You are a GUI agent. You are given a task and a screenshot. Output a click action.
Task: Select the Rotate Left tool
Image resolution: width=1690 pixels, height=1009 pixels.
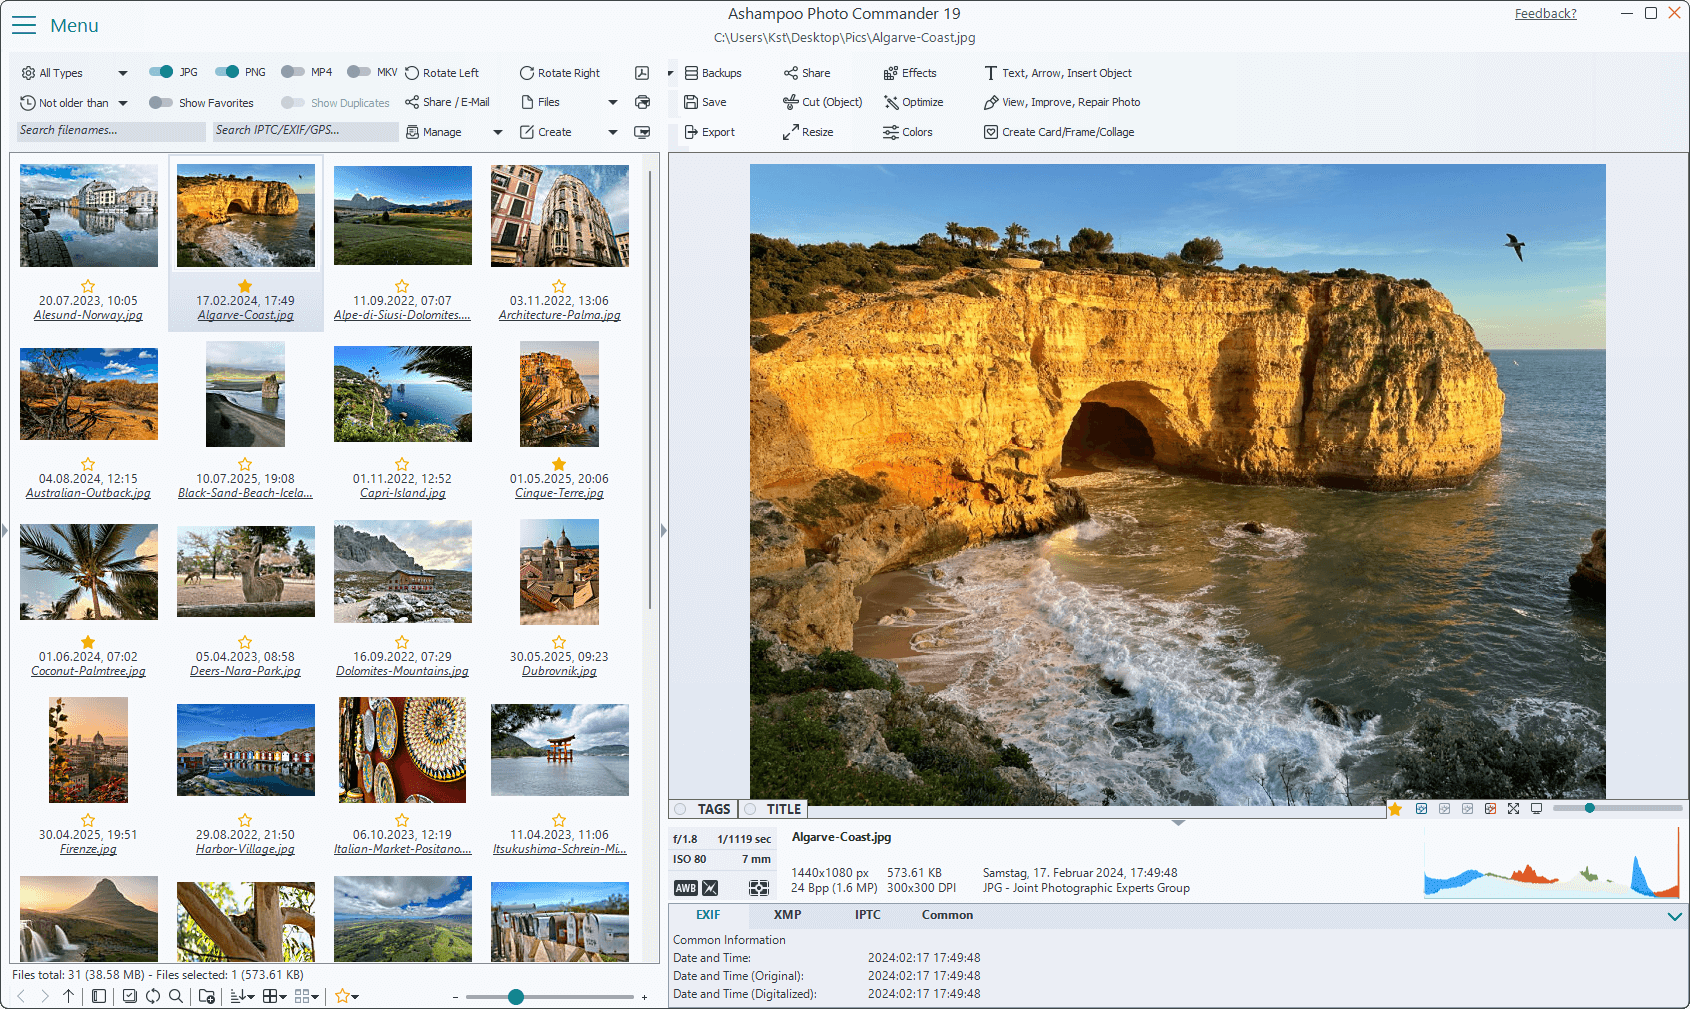443,72
